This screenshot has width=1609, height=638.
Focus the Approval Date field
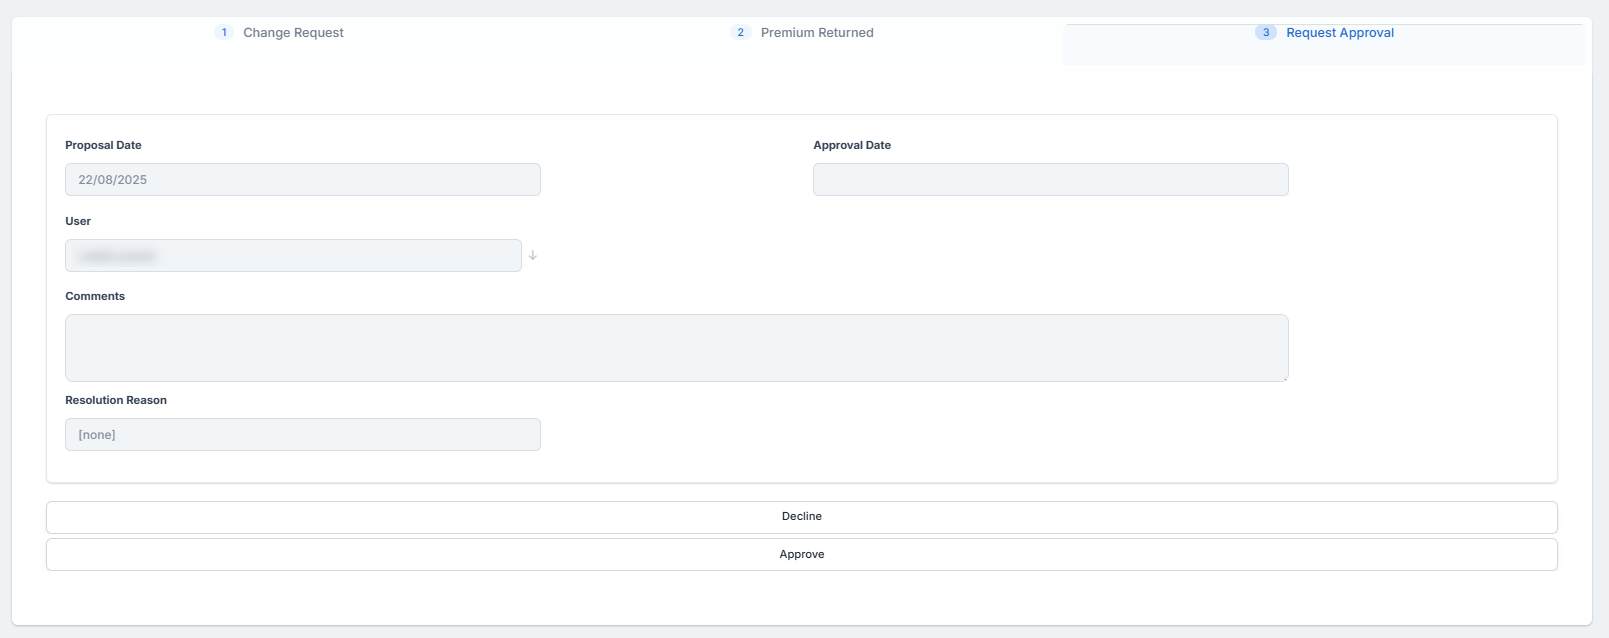pyautogui.click(x=1050, y=180)
